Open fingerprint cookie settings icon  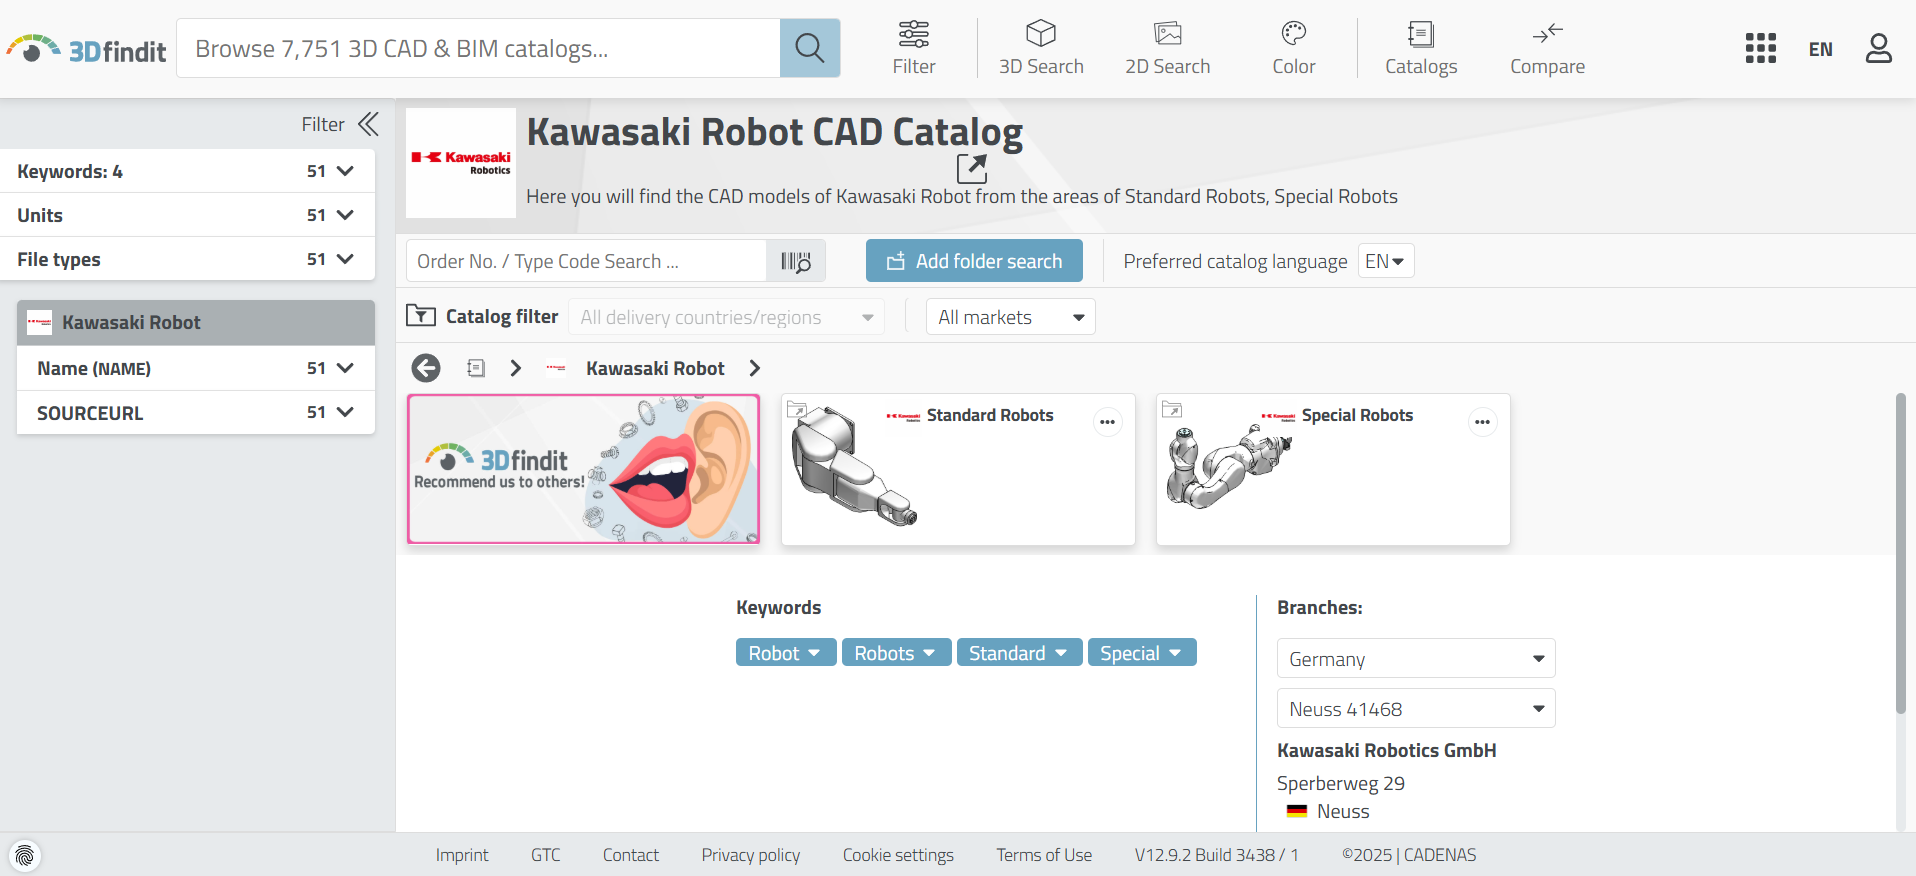coord(25,855)
